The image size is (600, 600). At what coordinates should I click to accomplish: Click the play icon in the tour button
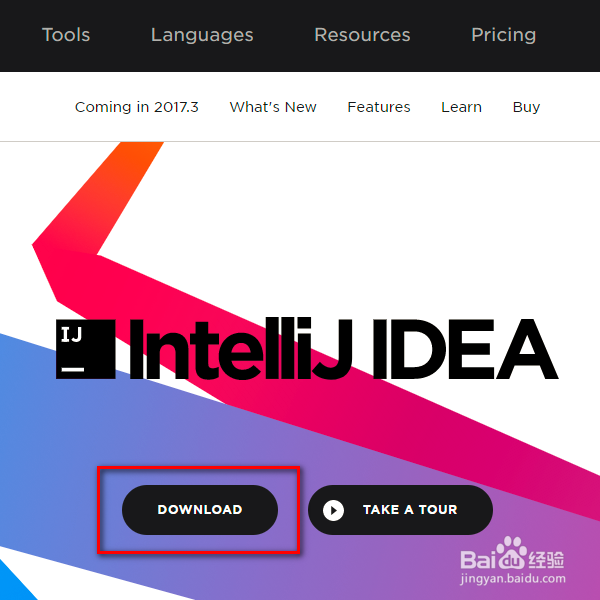point(333,510)
